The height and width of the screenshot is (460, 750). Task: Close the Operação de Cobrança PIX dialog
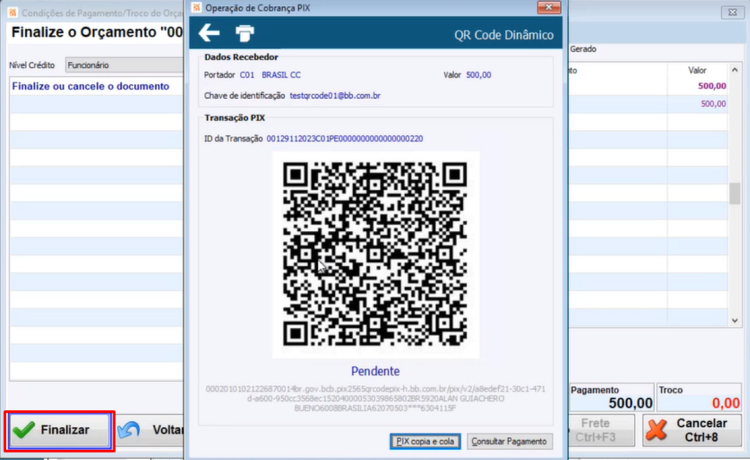click(x=549, y=7)
